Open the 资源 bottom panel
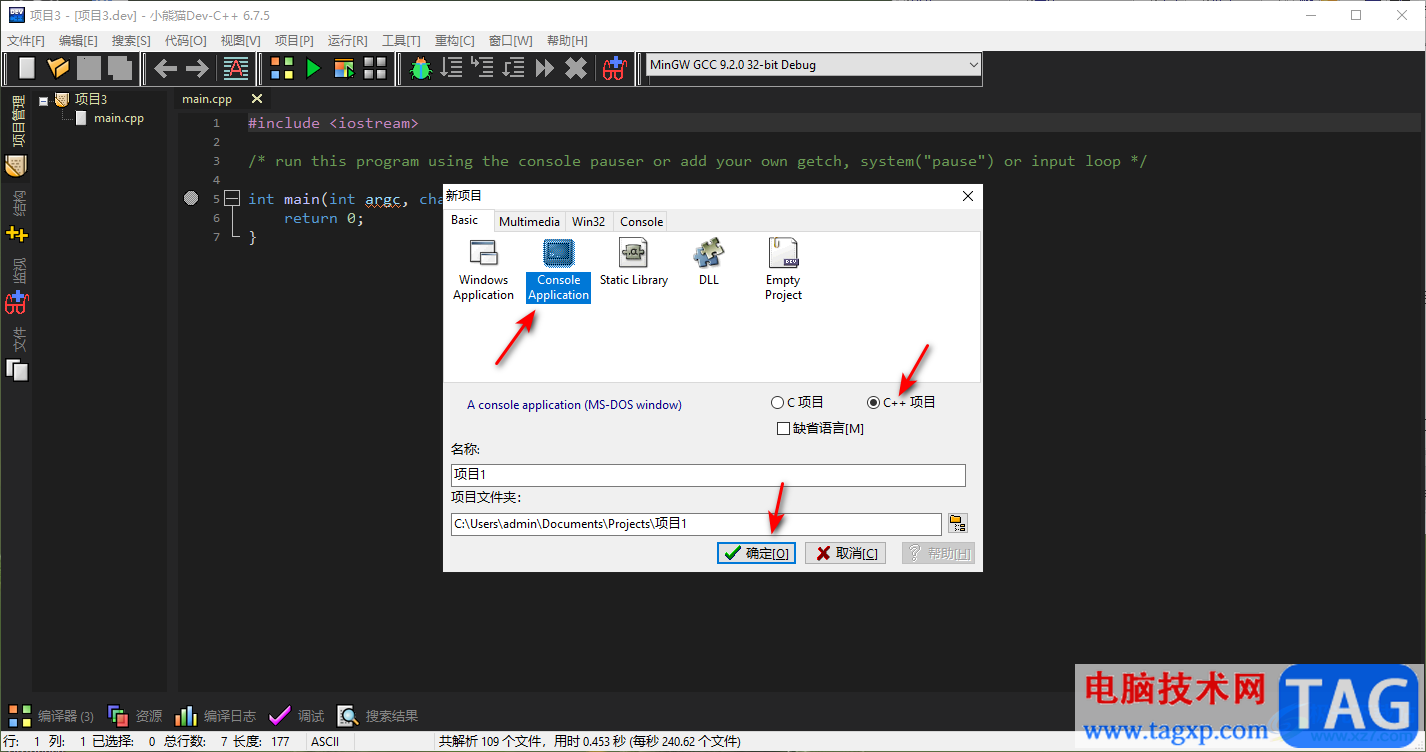This screenshot has width=1426, height=752. 135,716
